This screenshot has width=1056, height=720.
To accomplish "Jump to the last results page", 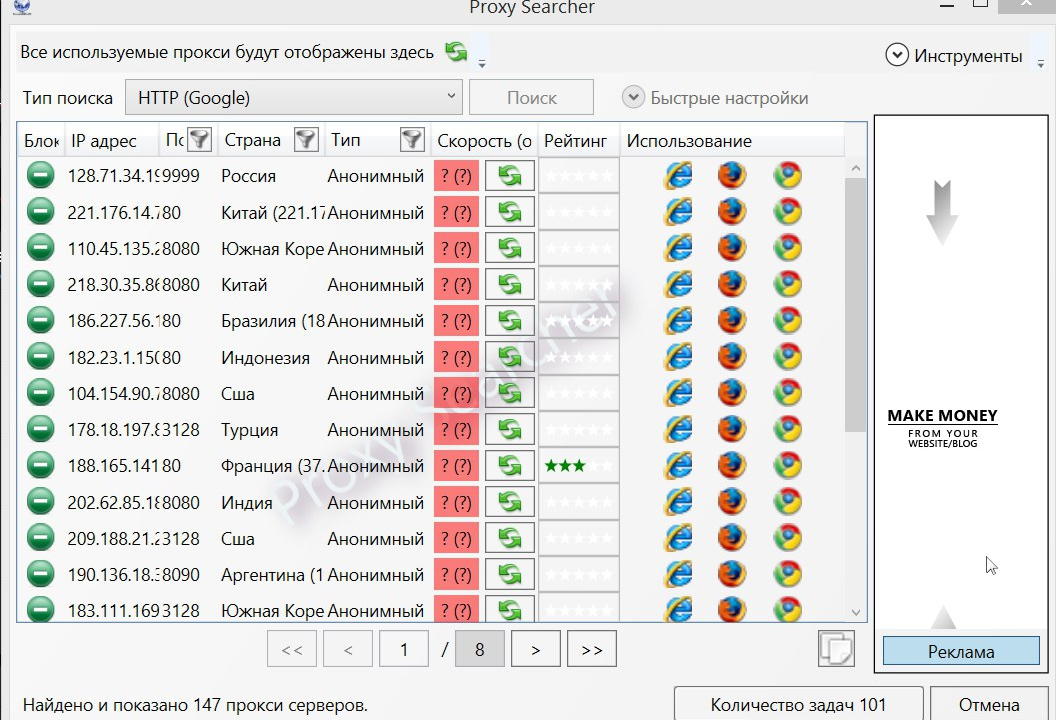I will click(x=591, y=648).
